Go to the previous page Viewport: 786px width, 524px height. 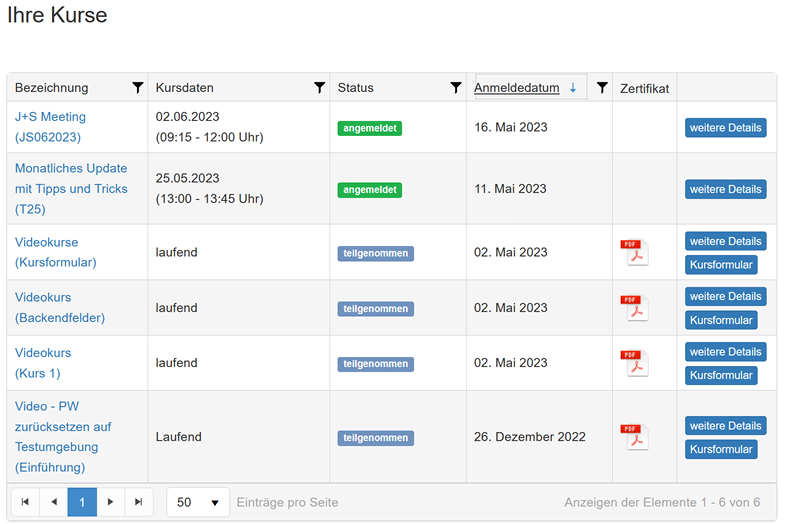(54, 502)
